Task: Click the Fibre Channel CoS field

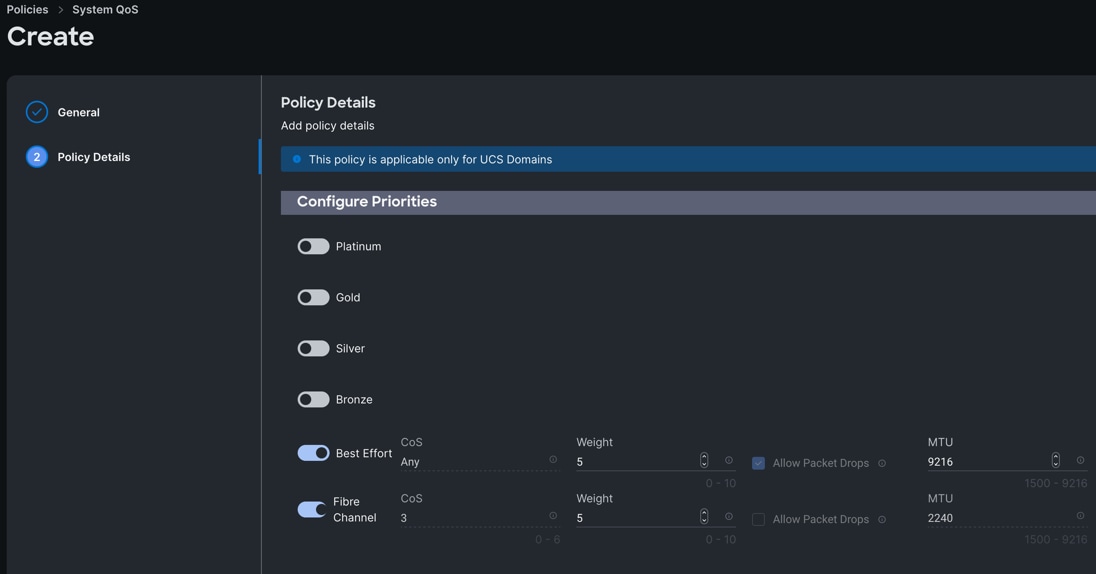Action: (x=470, y=518)
